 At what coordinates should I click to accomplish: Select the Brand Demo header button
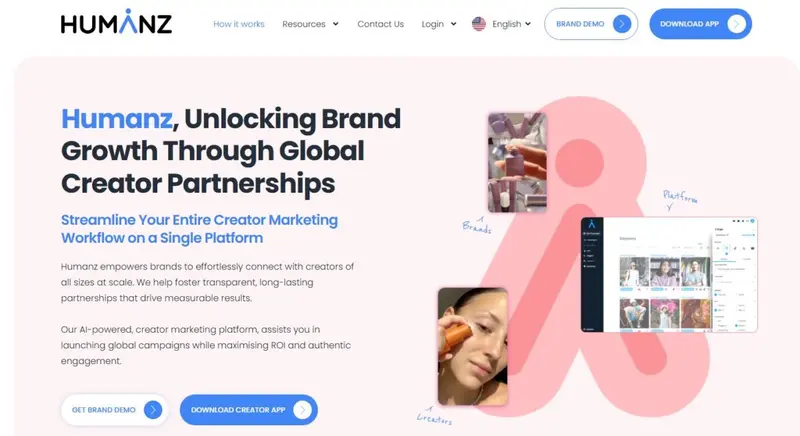click(591, 24)
